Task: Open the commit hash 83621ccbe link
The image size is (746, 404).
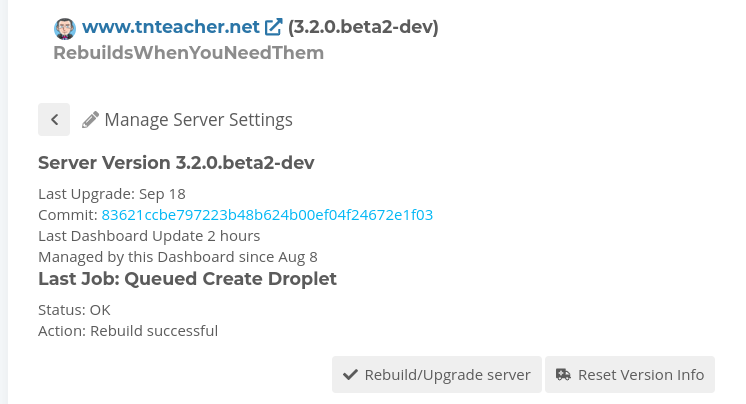Action: tap(267, 214)
